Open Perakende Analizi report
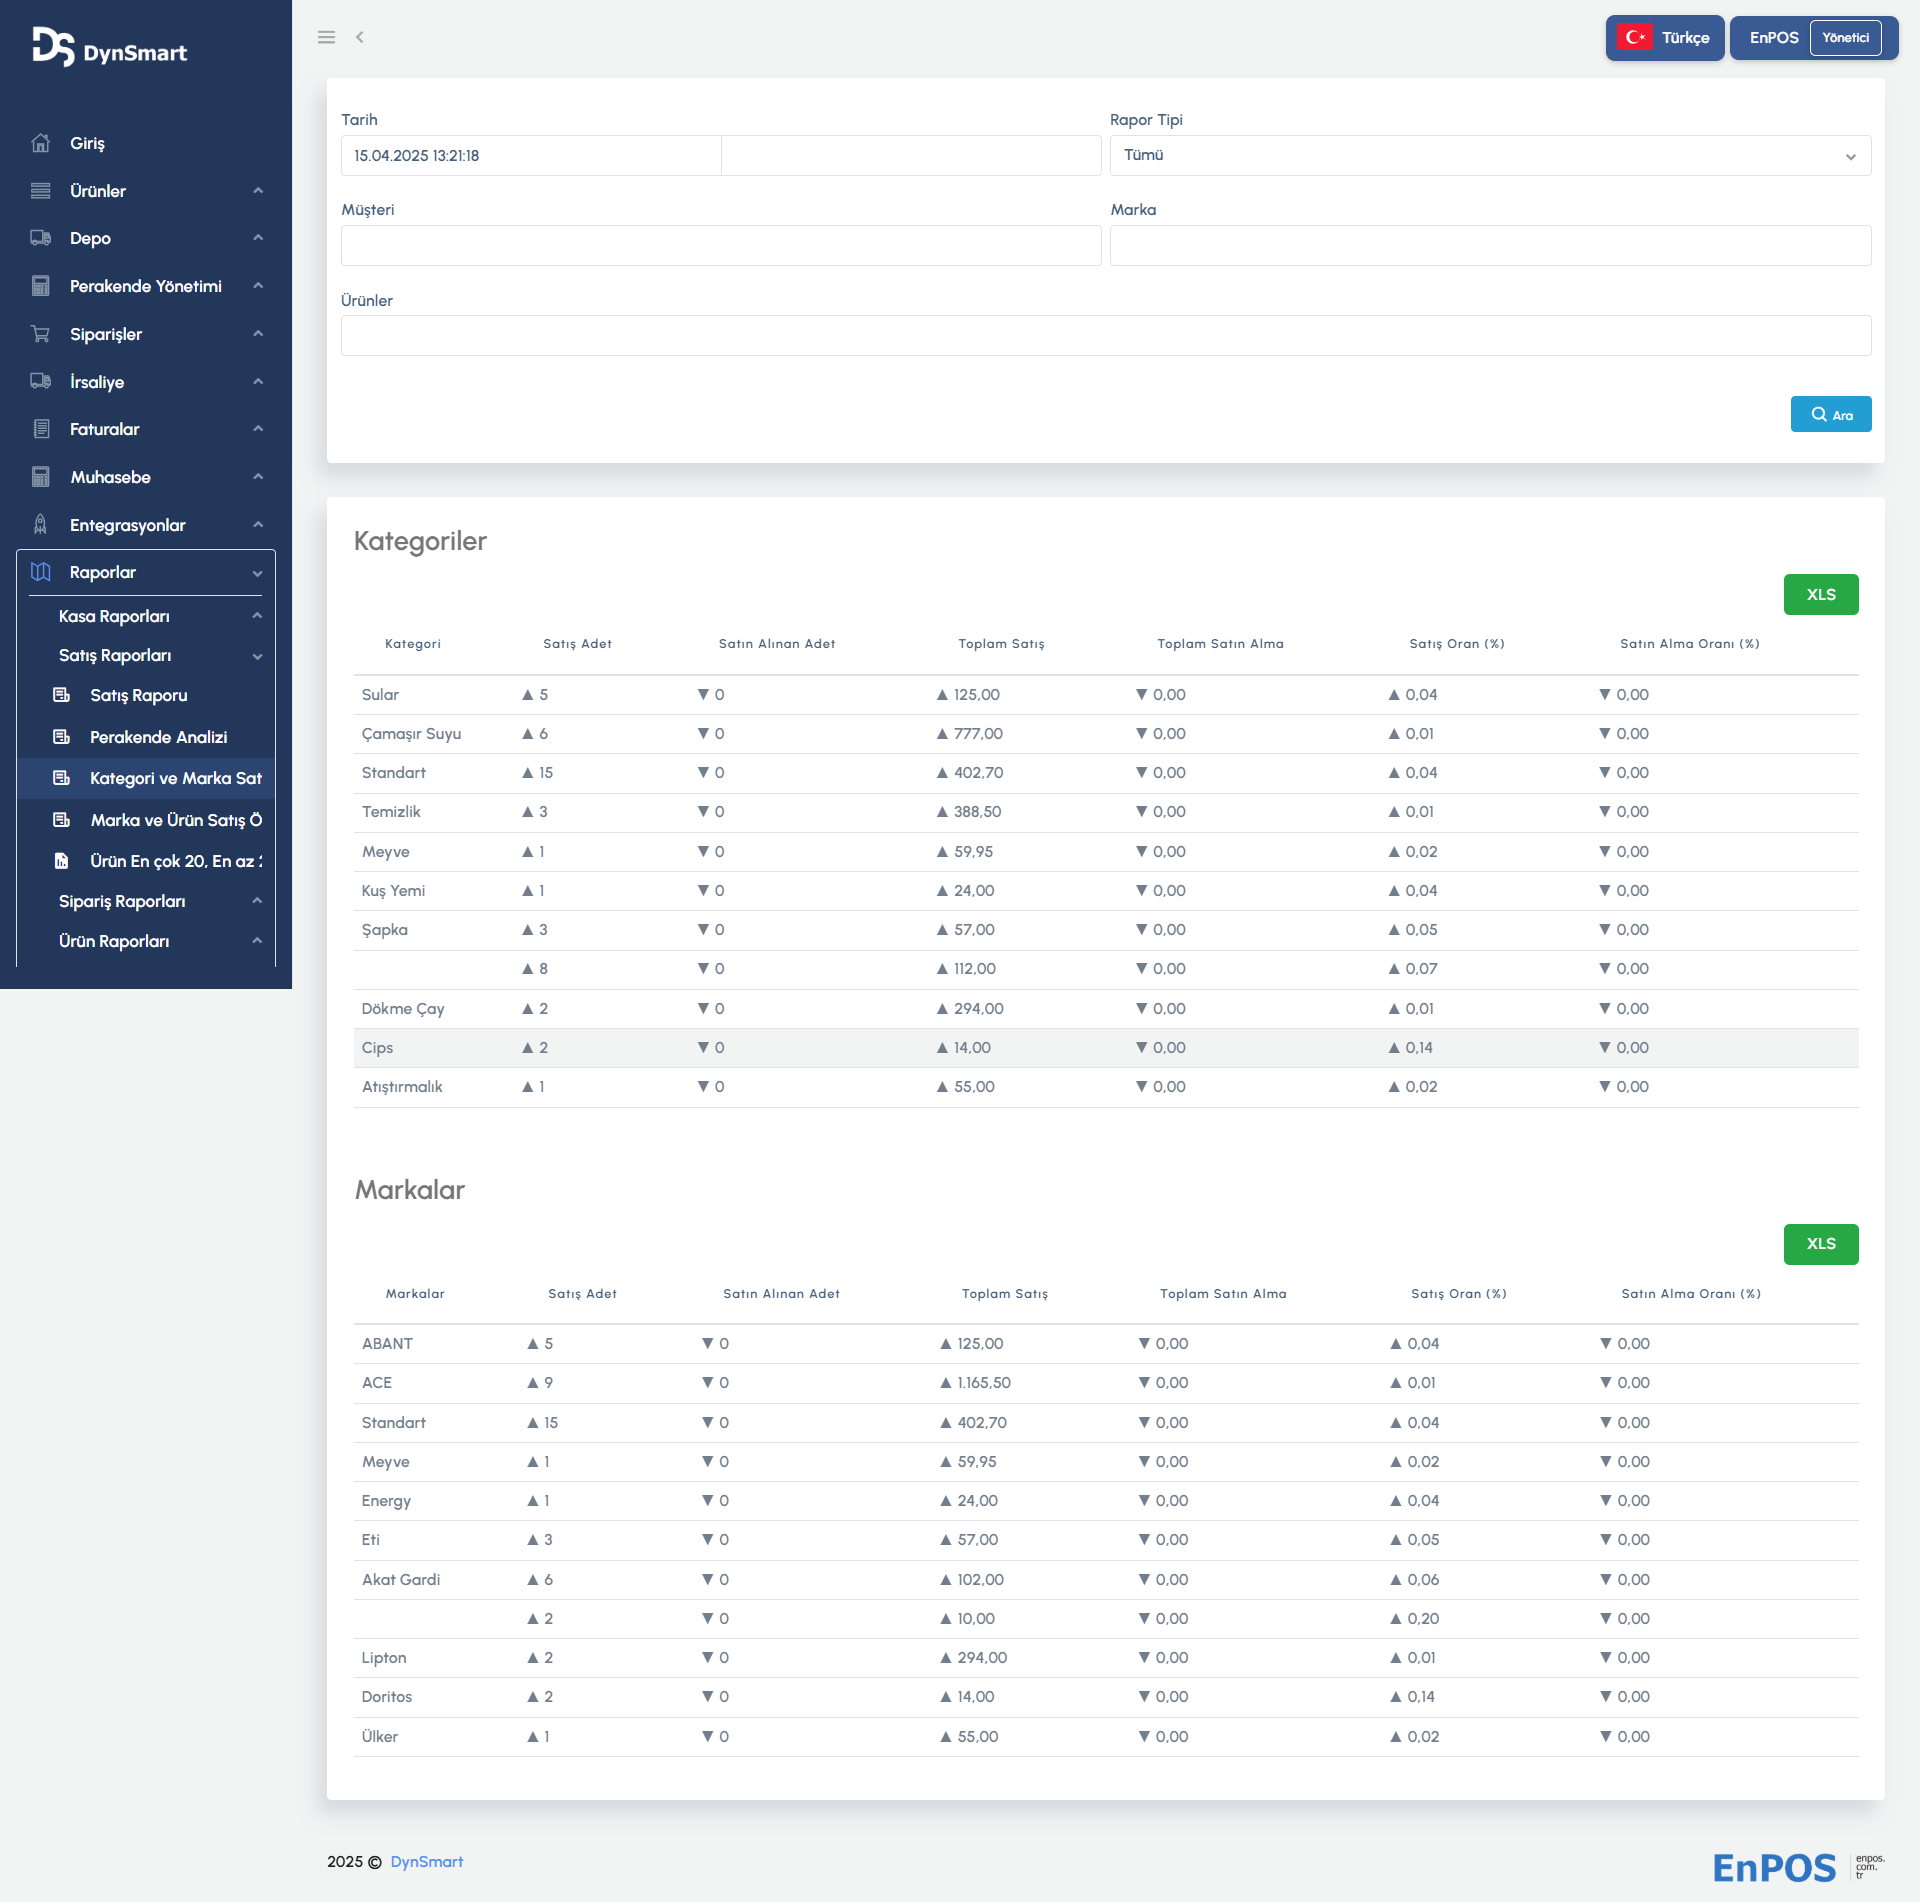 coord(158,737)
